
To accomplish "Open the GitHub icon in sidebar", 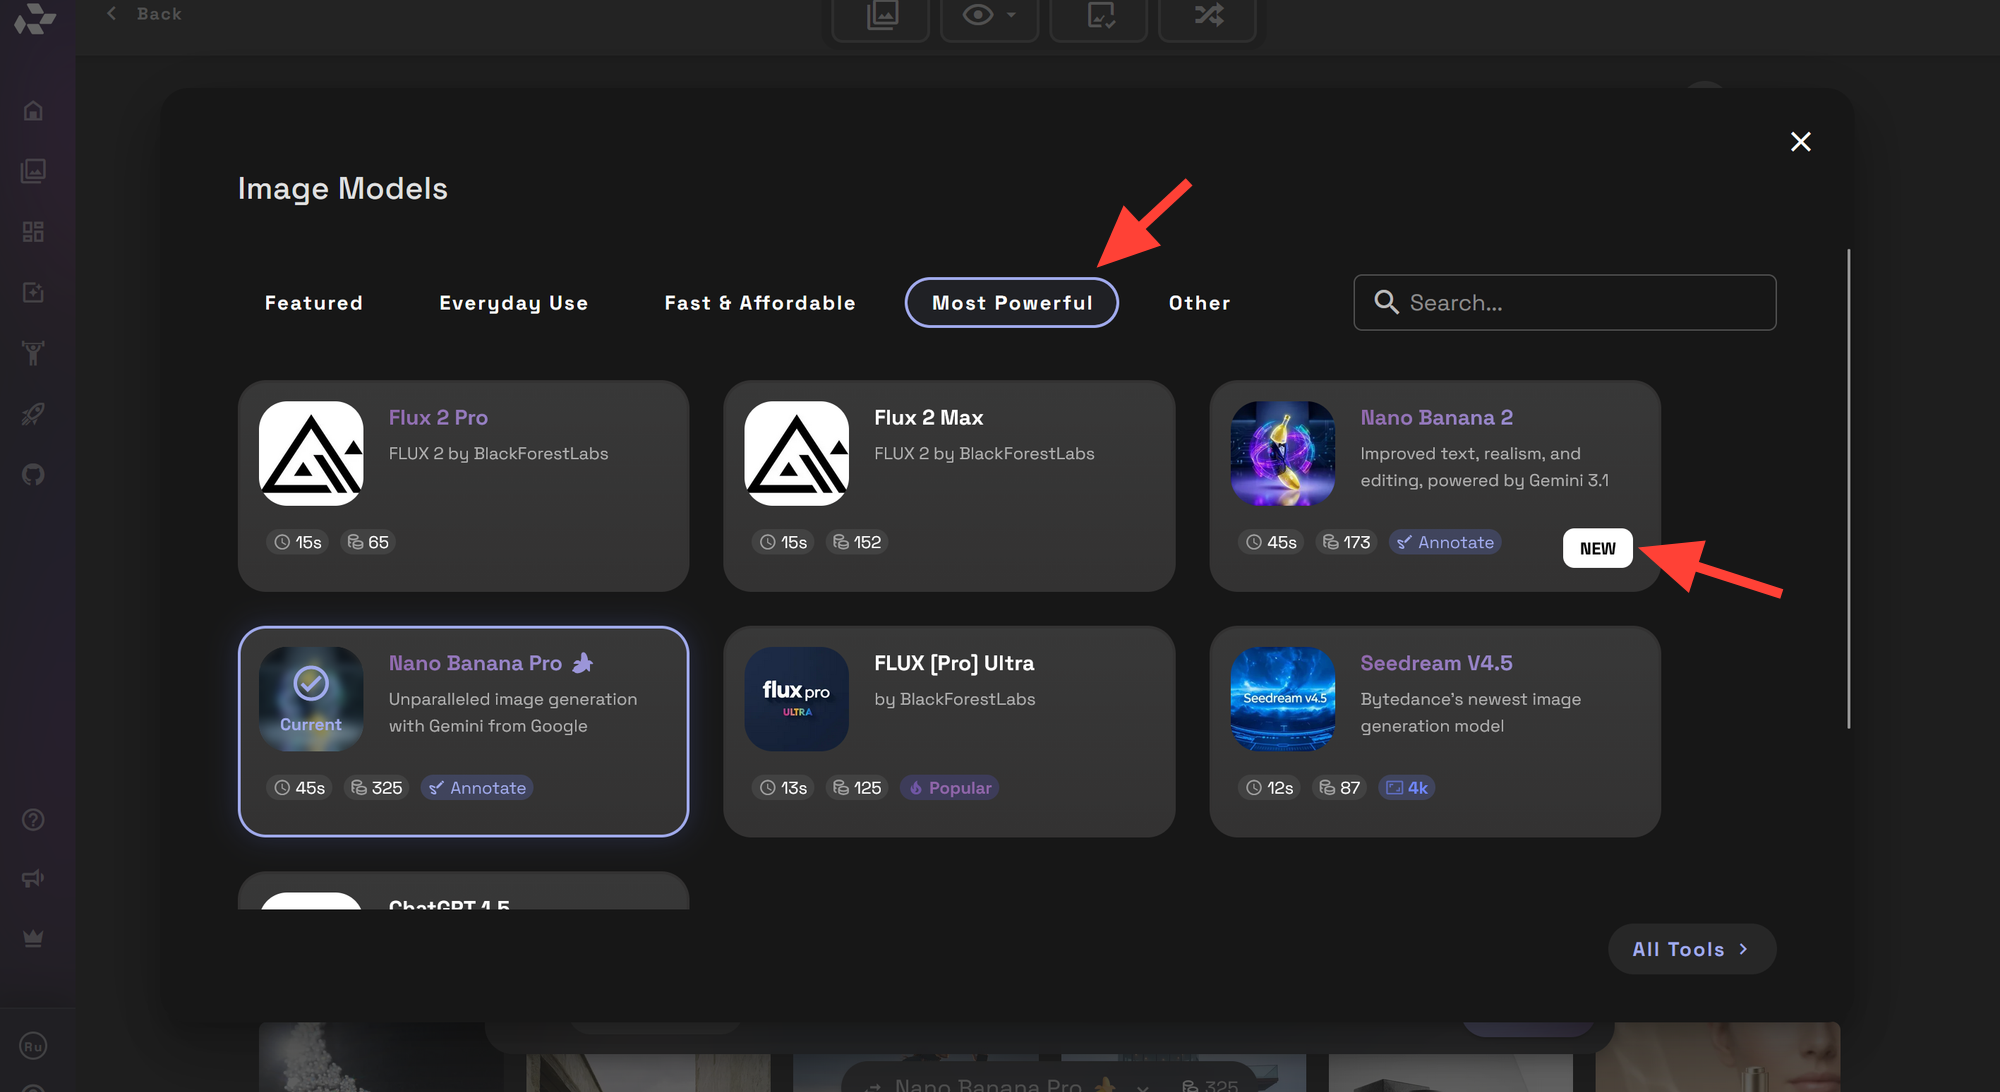I will click(x=33, y=474).
